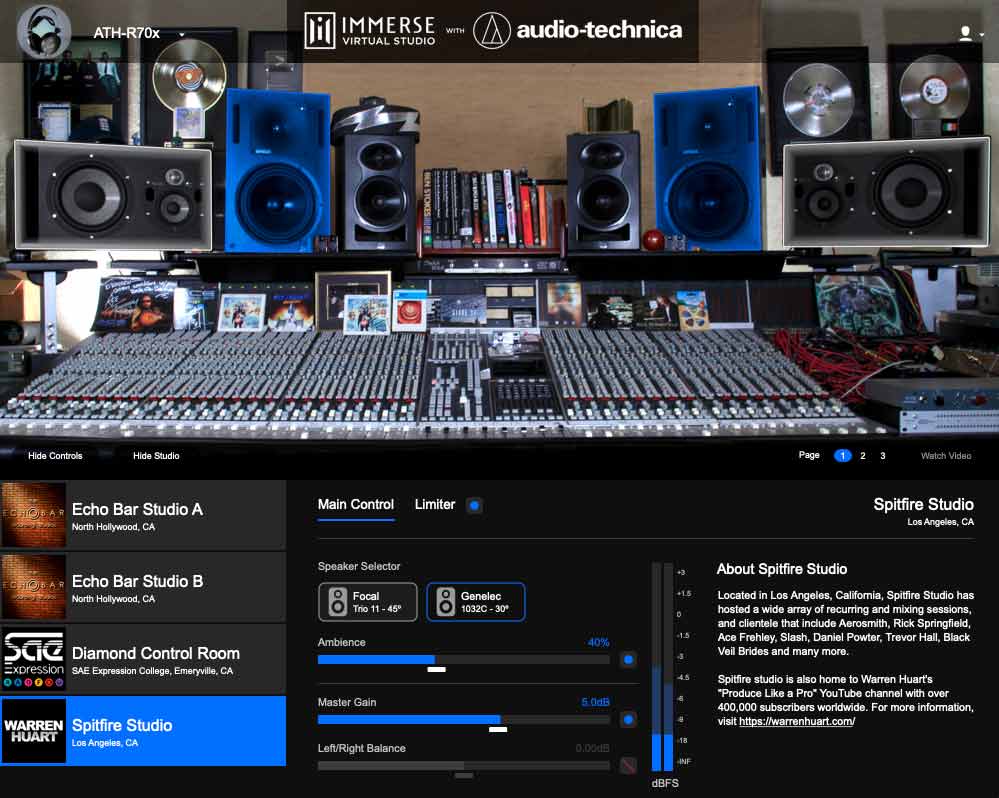
Task: Click Hide Controls
Action: point(54,455)
